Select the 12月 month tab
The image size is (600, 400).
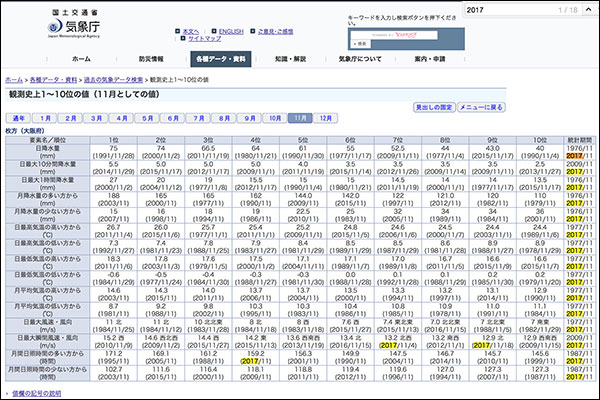pos(326,118)
